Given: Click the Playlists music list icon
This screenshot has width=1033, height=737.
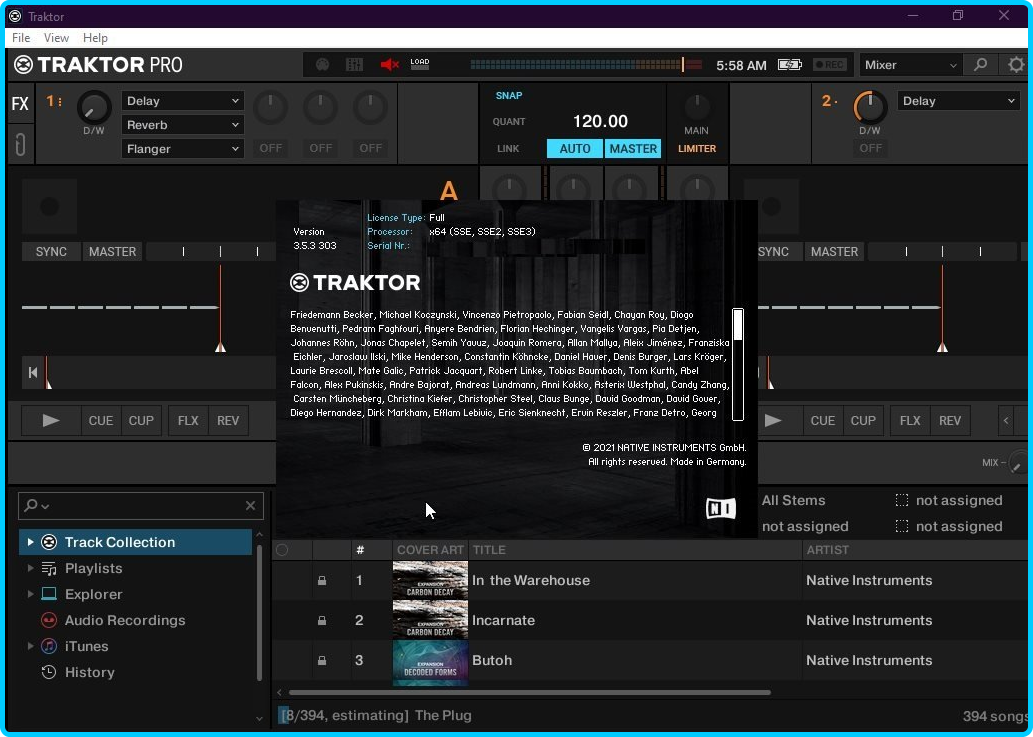Looking at the screenshot, I should (49, 568).
